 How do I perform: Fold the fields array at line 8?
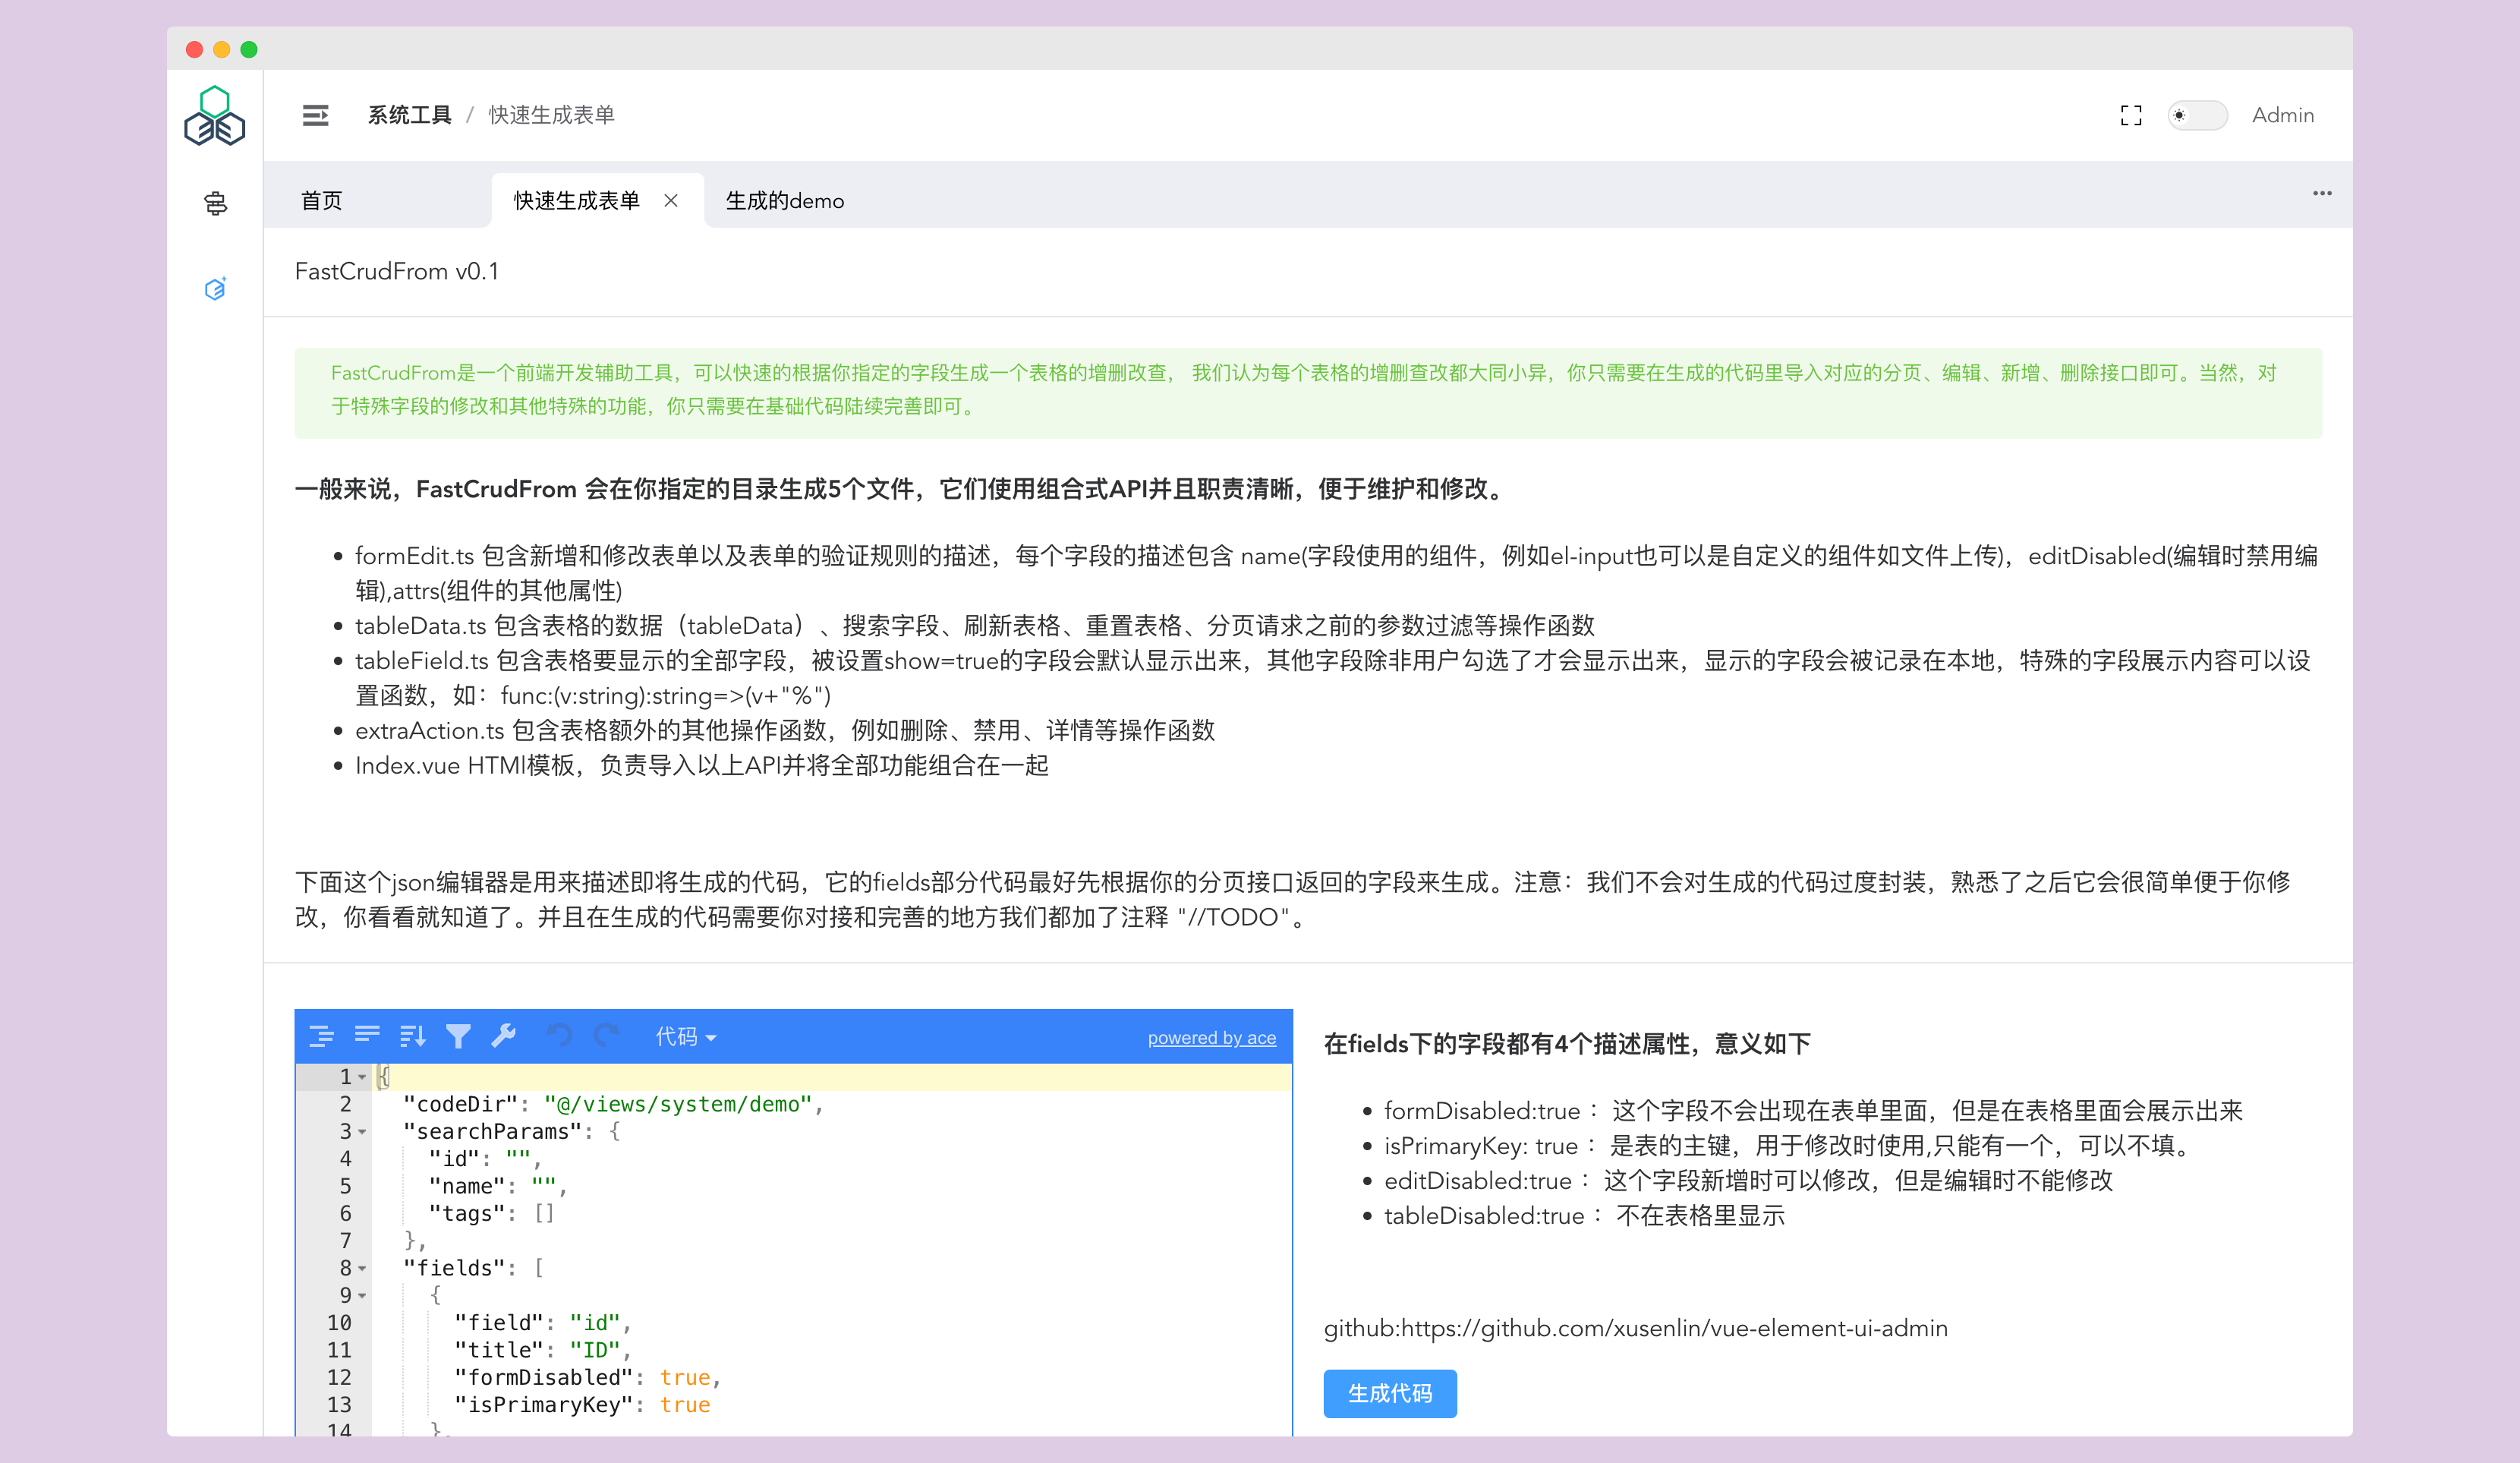pos(362,1268)
